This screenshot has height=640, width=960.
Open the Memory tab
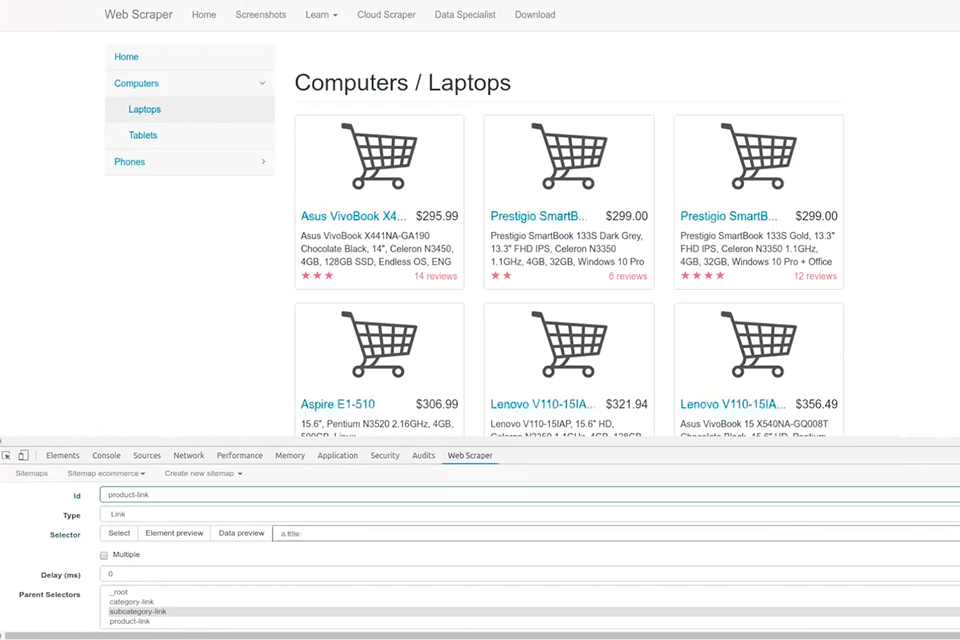290,456
